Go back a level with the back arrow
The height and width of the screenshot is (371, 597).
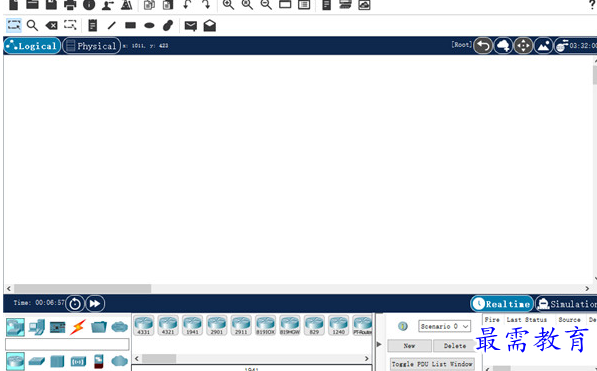pos(483,46)
